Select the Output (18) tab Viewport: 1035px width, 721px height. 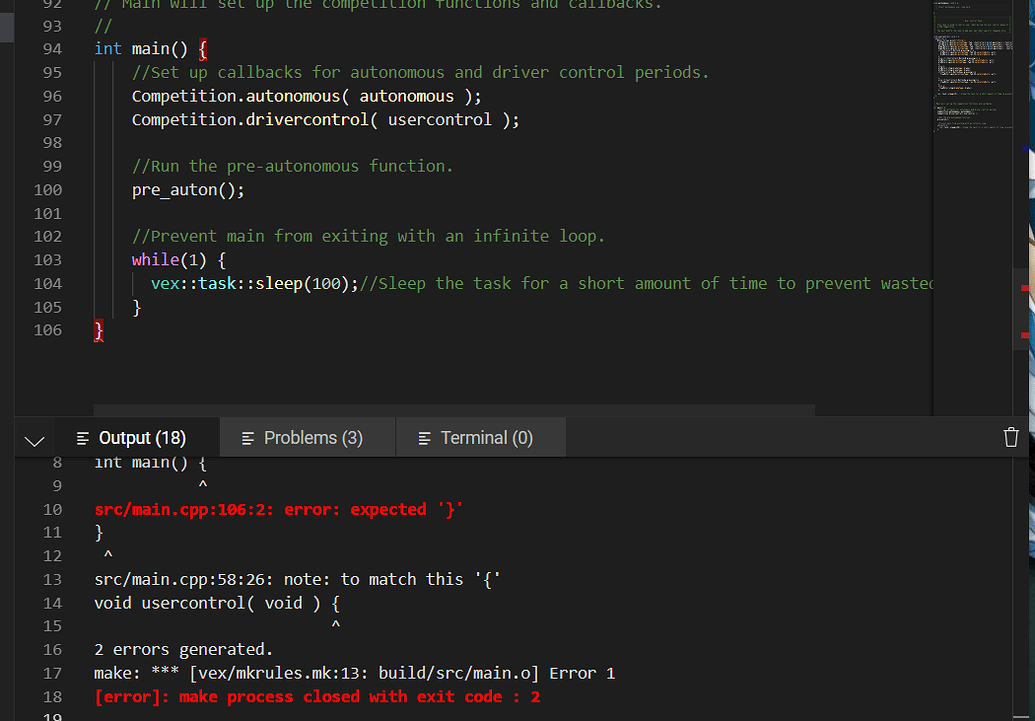click(x=131, y=438)
